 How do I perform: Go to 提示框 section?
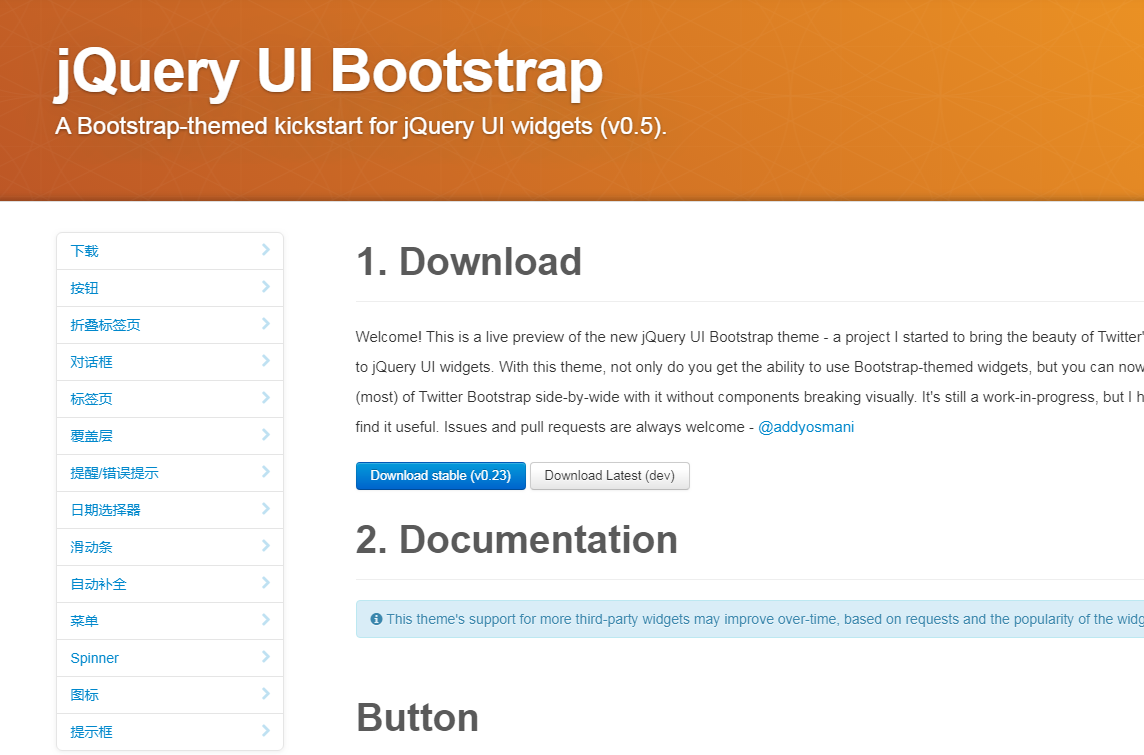click(169, 732)
